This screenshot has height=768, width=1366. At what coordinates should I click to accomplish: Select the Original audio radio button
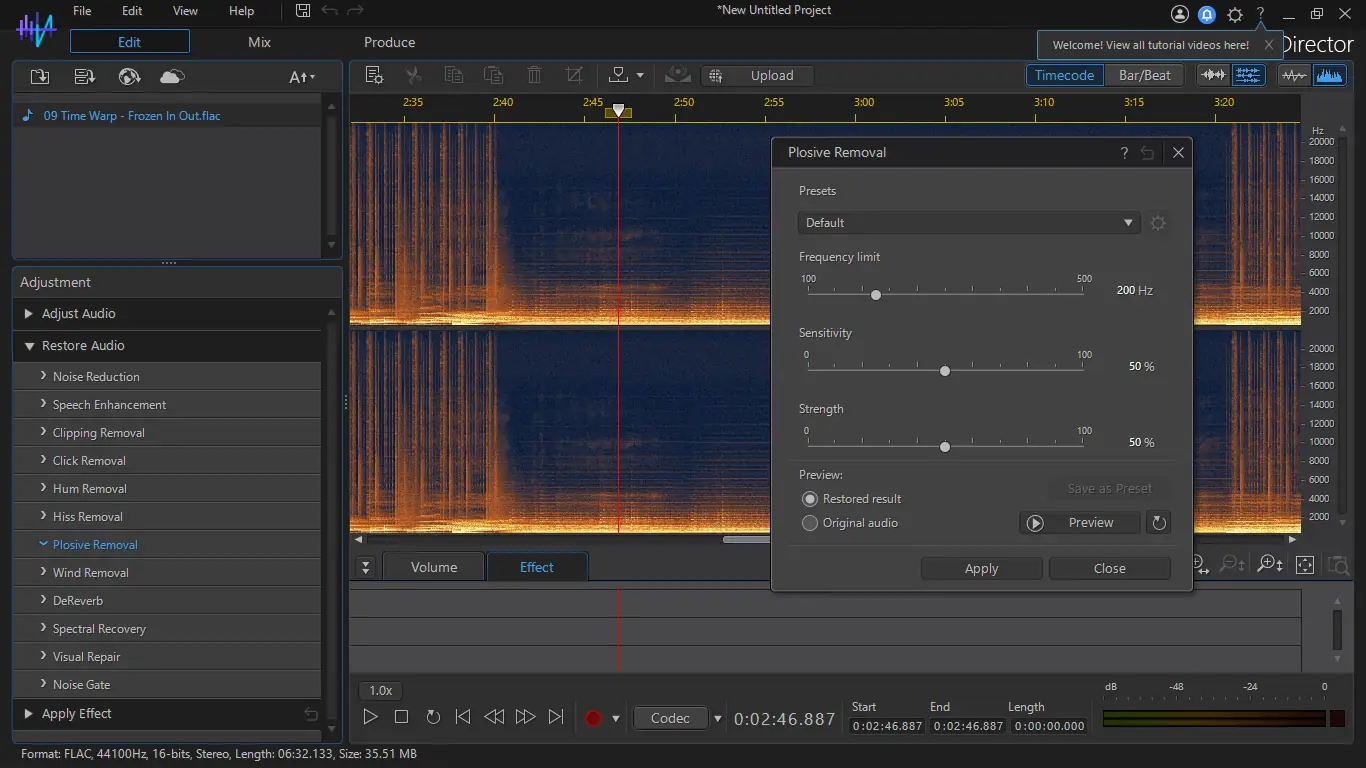click(810, 523)
